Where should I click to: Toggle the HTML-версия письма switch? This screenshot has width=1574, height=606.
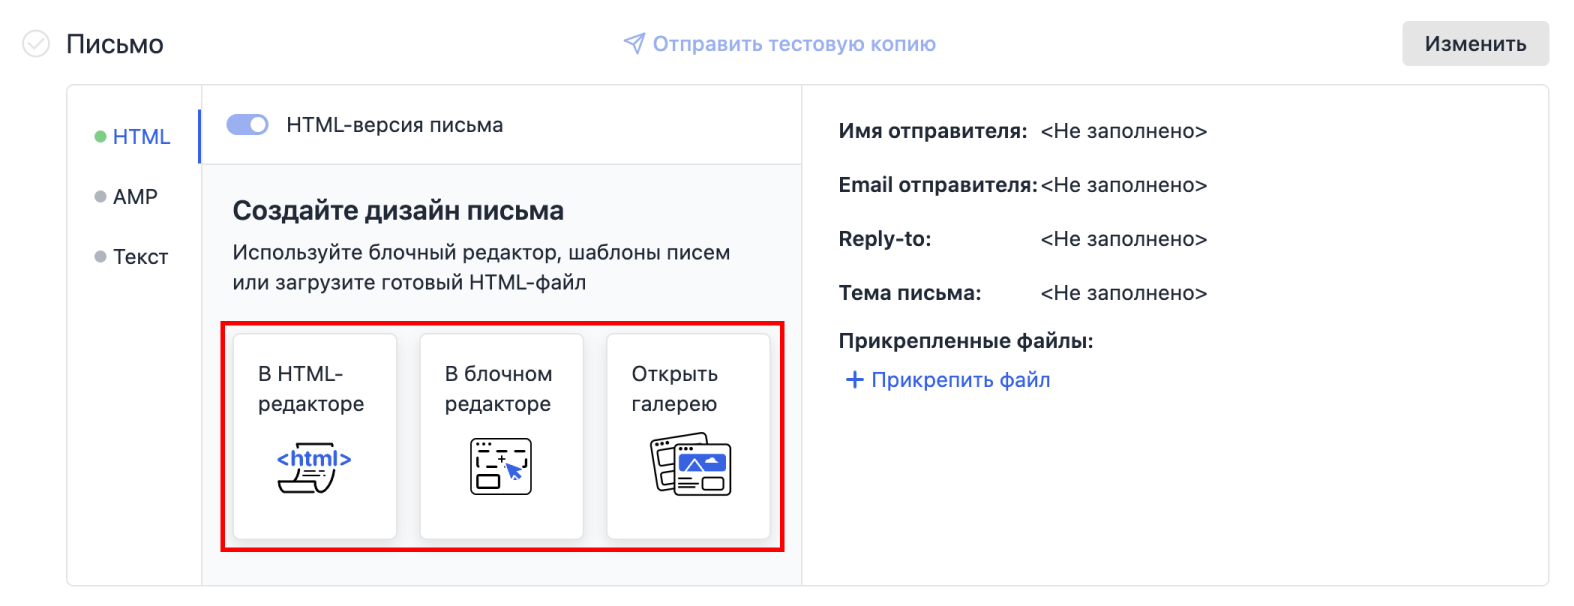(248, 125)
